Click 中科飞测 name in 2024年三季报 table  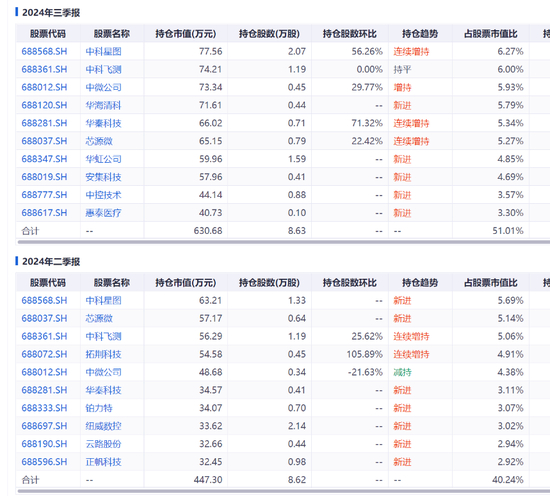coord(103,69)
